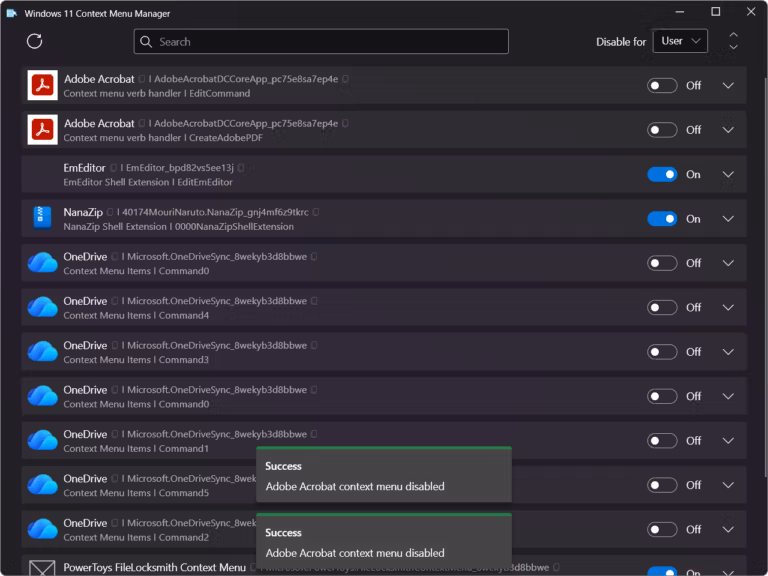The height and width of the screenshot is (576, 768).
Task: Click the Adobe Acrobat icon for EditCommand
Action: tap(43, 85)
